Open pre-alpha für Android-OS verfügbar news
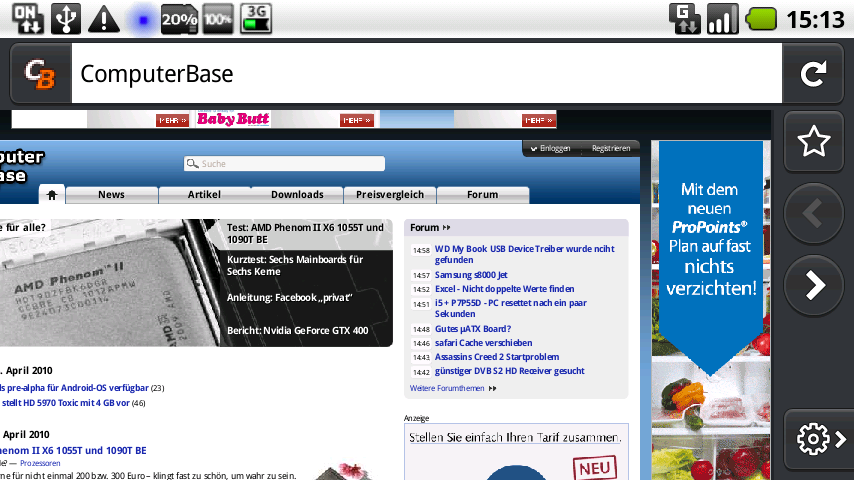 click(74, 388)
